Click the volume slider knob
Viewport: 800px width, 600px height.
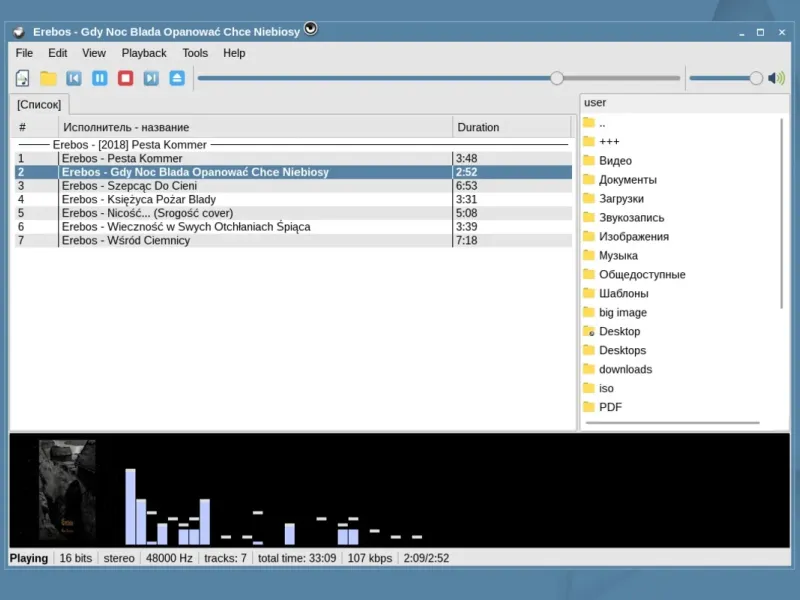coord(756,78)
